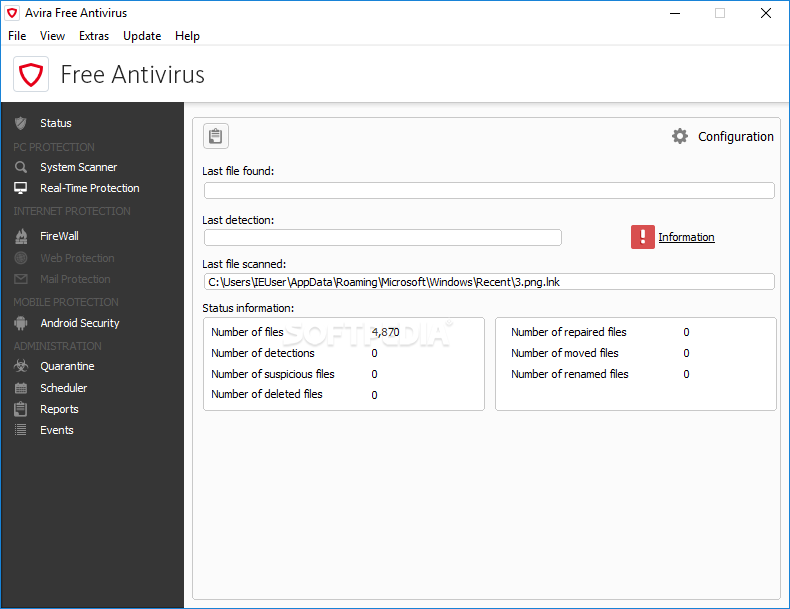Open the File menu
The image size is (790, 609).
(17, 36)
